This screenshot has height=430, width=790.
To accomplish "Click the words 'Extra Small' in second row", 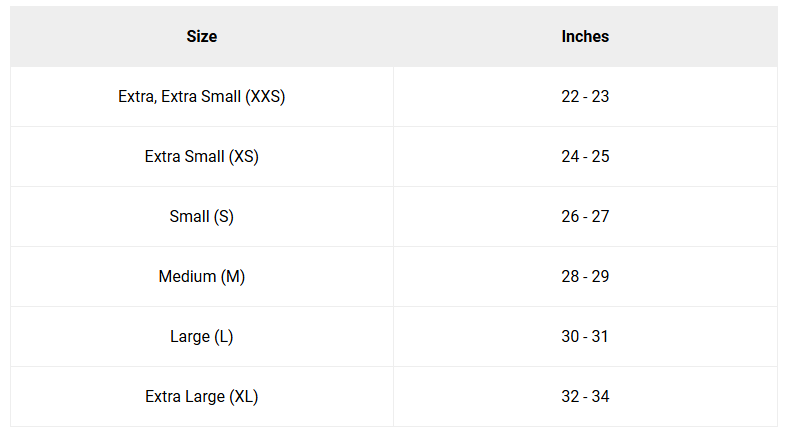I will coord(184,157).
